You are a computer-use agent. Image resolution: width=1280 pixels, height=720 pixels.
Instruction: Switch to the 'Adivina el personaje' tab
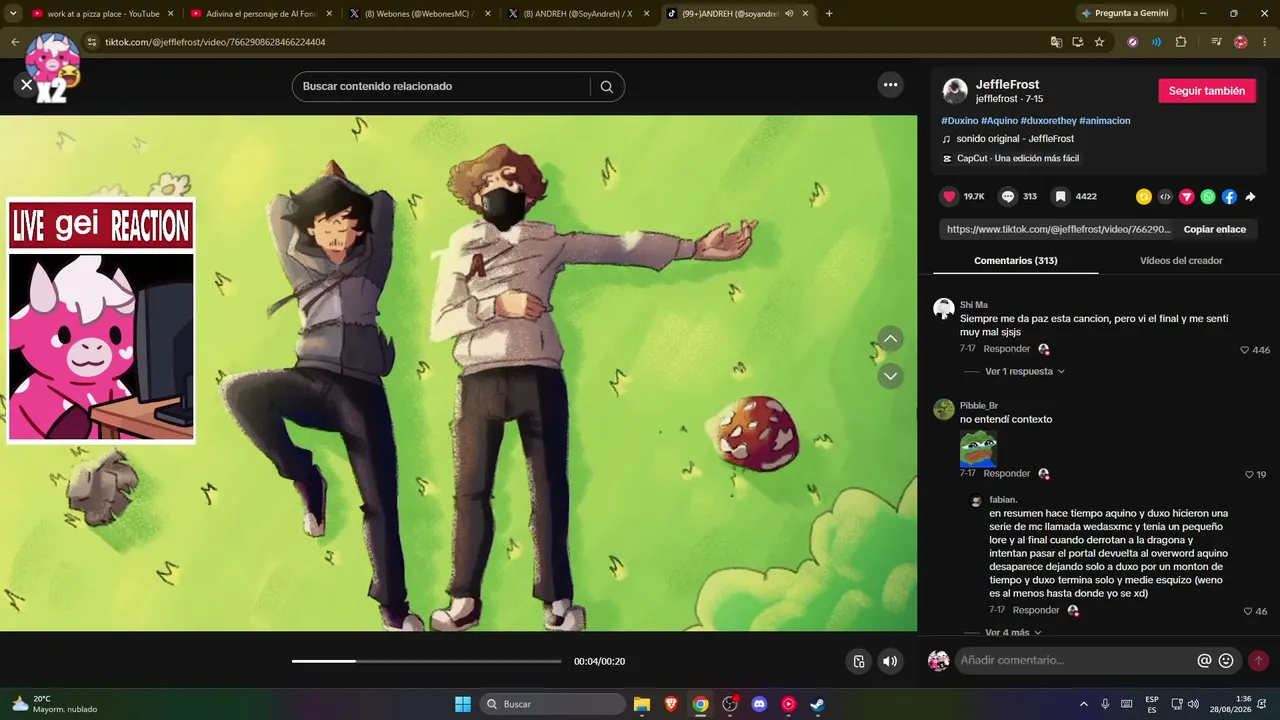coord(262,14)
